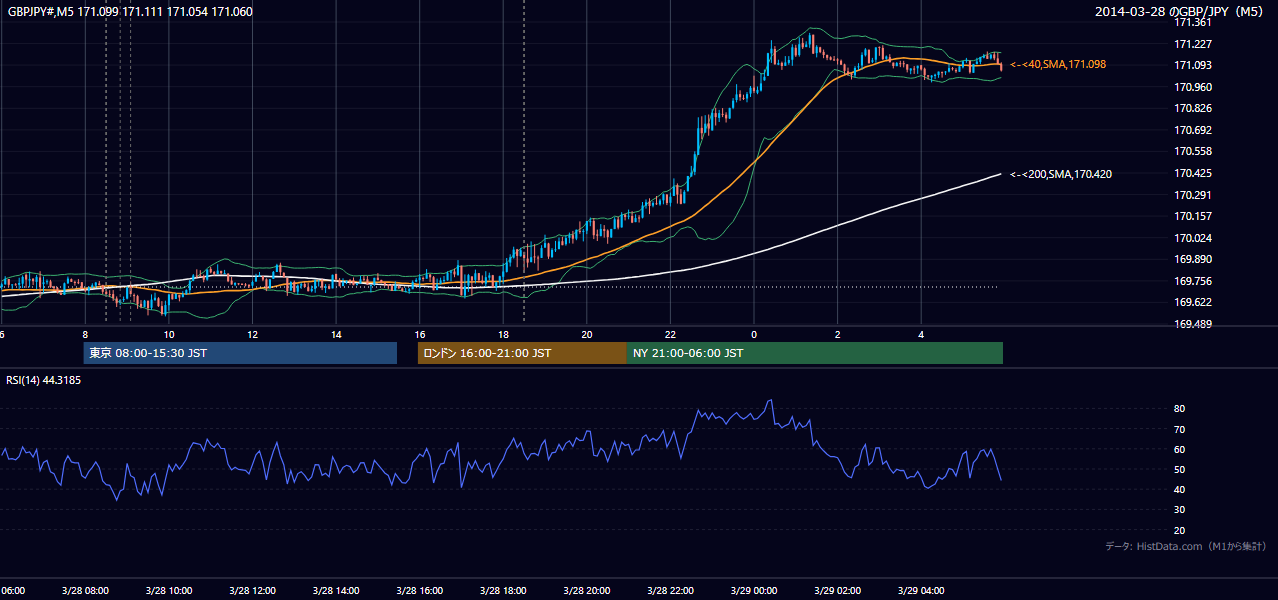Image resolution: width=1278 pixels, height=600 pixels.
Task: Click price axis label 171.093
Action: coord(1193,65)
